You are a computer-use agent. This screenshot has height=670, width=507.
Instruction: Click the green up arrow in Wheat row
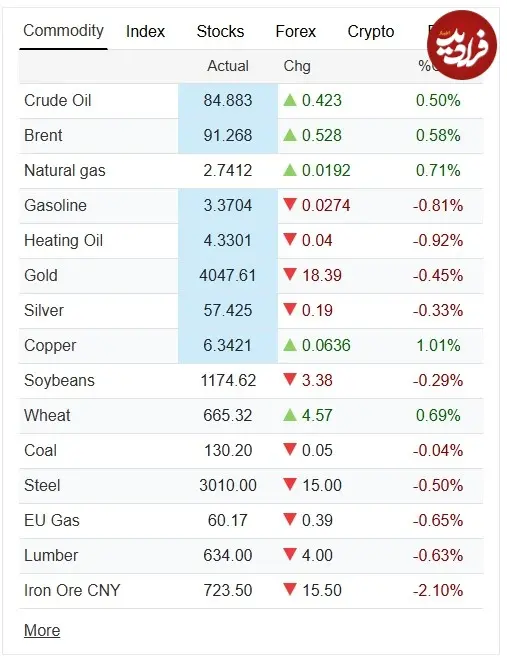[290, 415]
